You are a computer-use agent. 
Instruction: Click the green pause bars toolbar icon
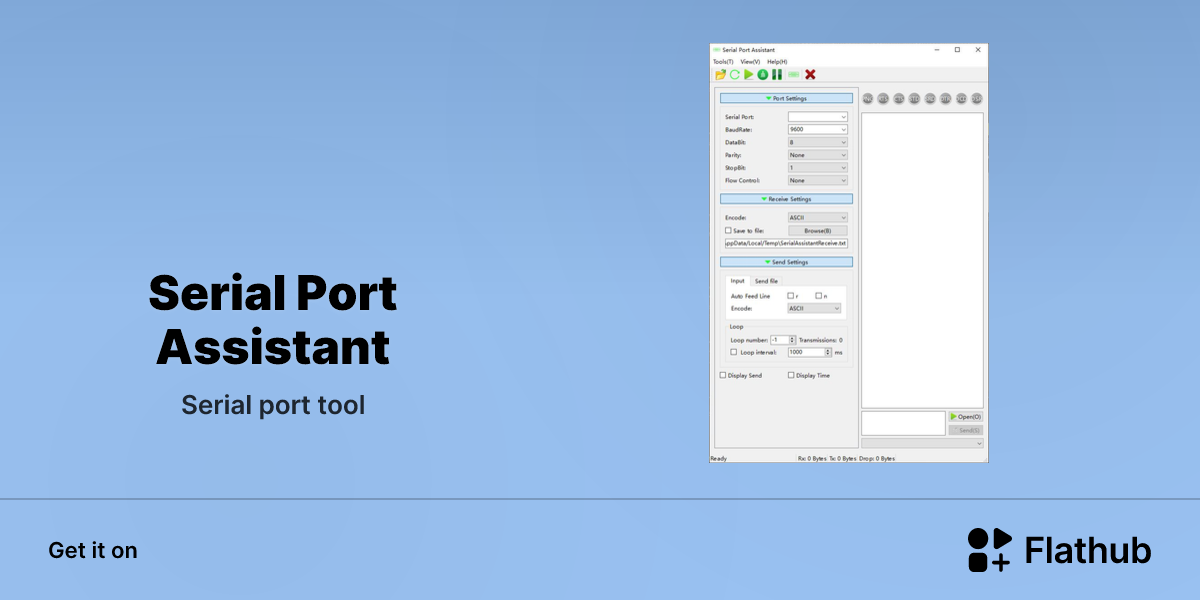pyautogui.click(x=777, y=74)
